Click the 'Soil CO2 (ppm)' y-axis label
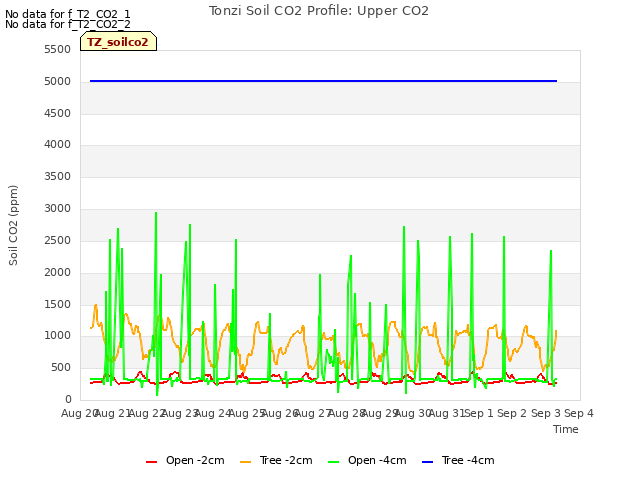 point(13,225)
